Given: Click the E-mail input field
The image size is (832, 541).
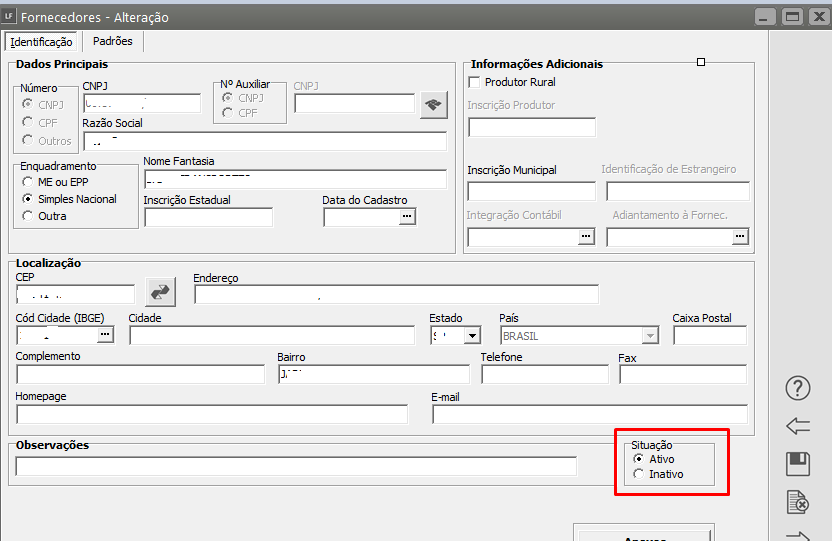Looking at the screenshot, I should pos(589,414).
